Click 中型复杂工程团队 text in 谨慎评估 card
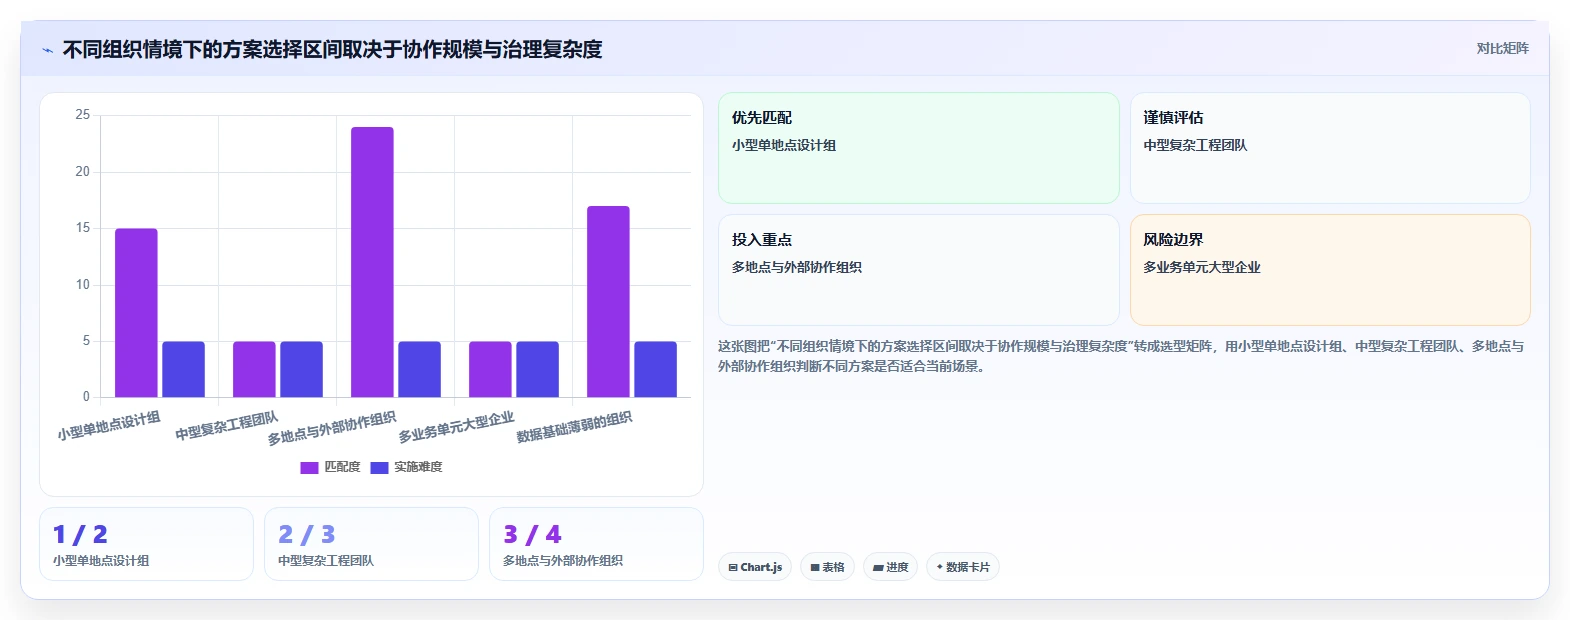 [1195, 145]
